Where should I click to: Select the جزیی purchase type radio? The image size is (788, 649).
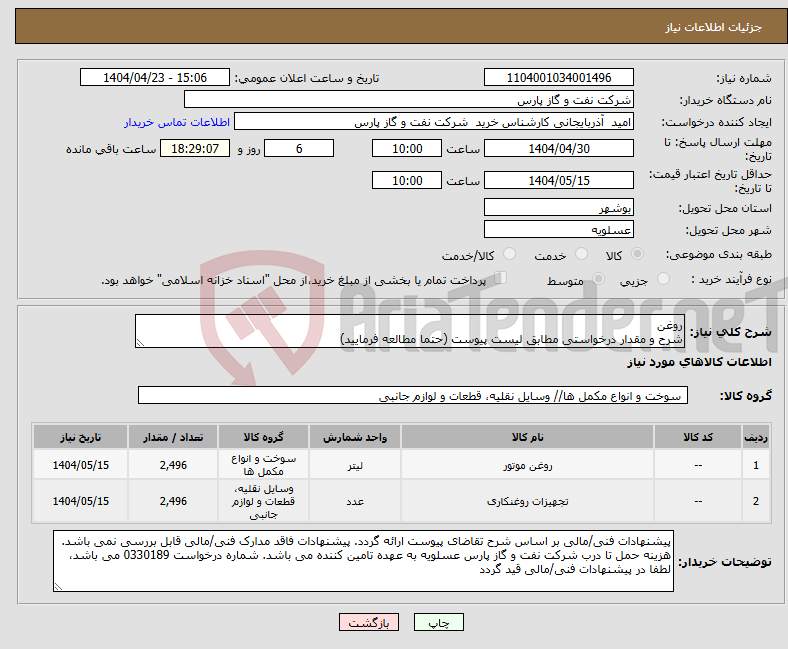pyautogui.click(x=663, y=279)
